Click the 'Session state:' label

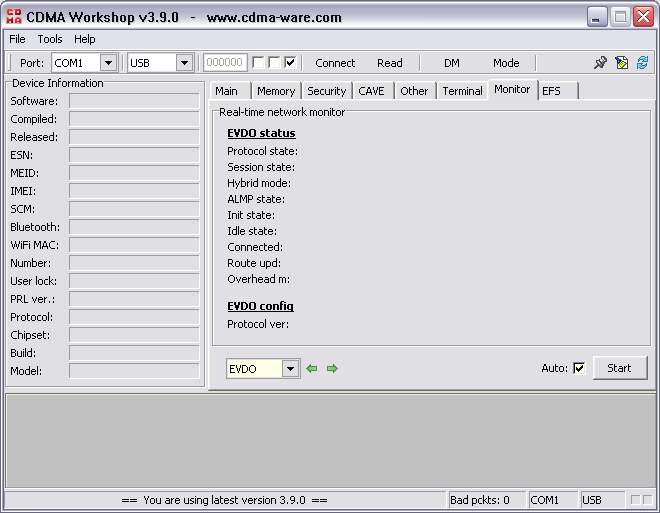click(261, 167)
